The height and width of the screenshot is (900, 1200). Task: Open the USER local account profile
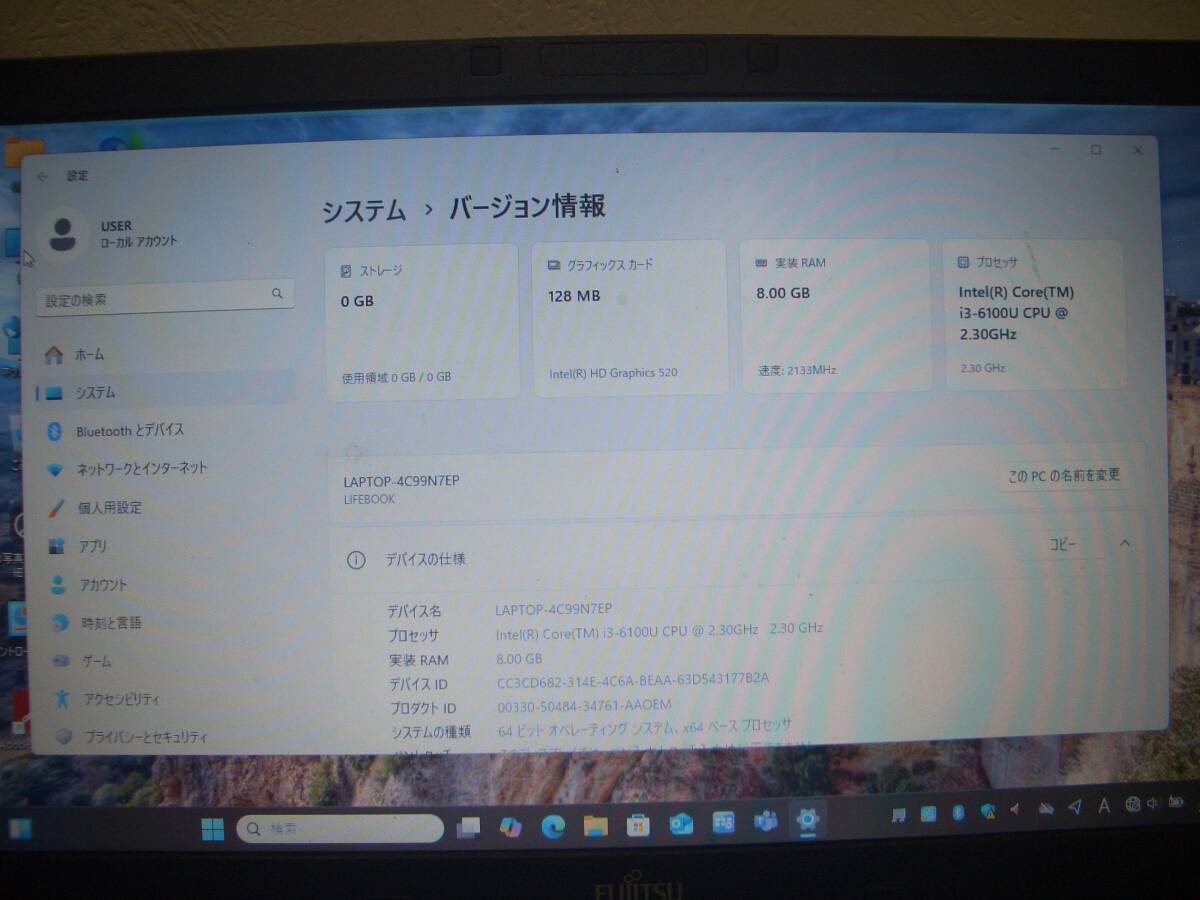(110, 234)
